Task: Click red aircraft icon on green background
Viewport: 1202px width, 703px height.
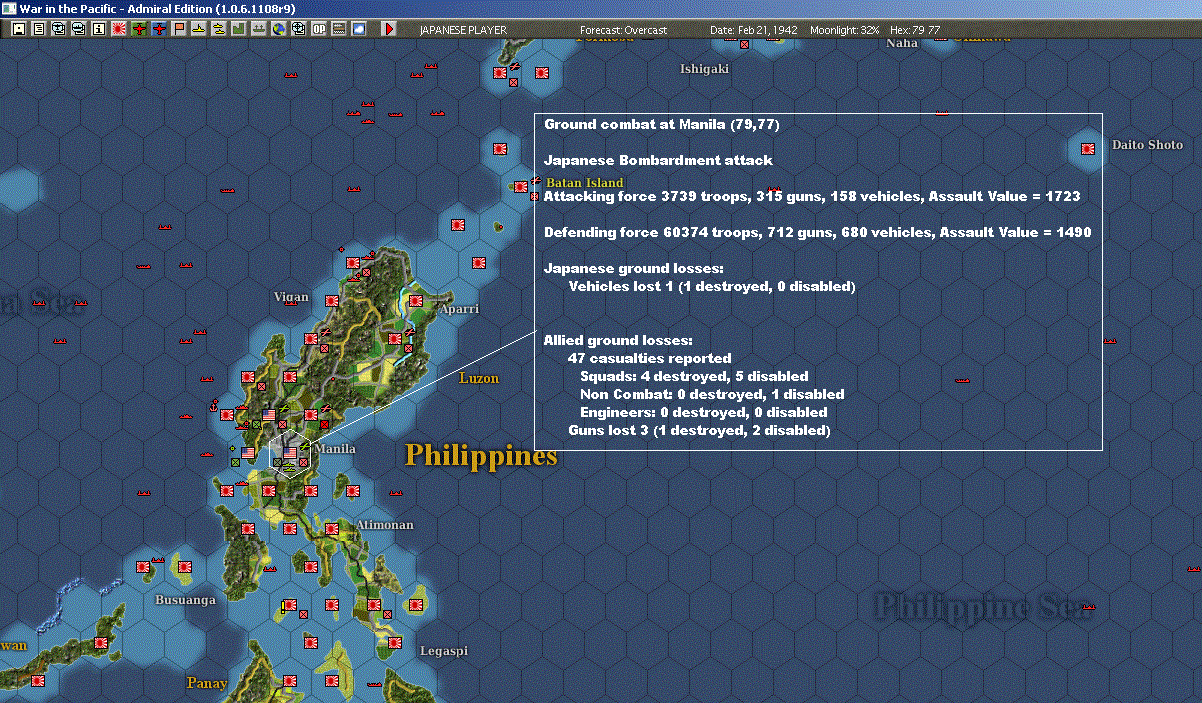Action: [139, 29]
